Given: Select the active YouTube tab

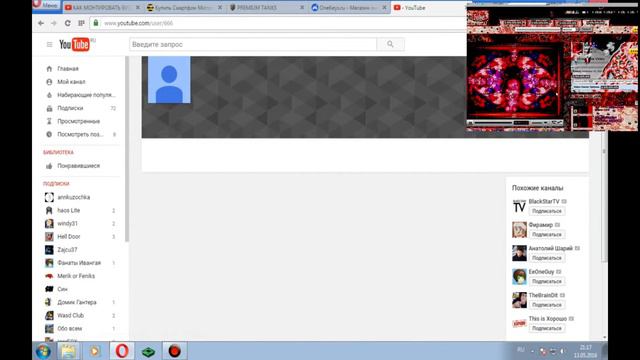Looking at the screenshot, I should tap(428, 7).
